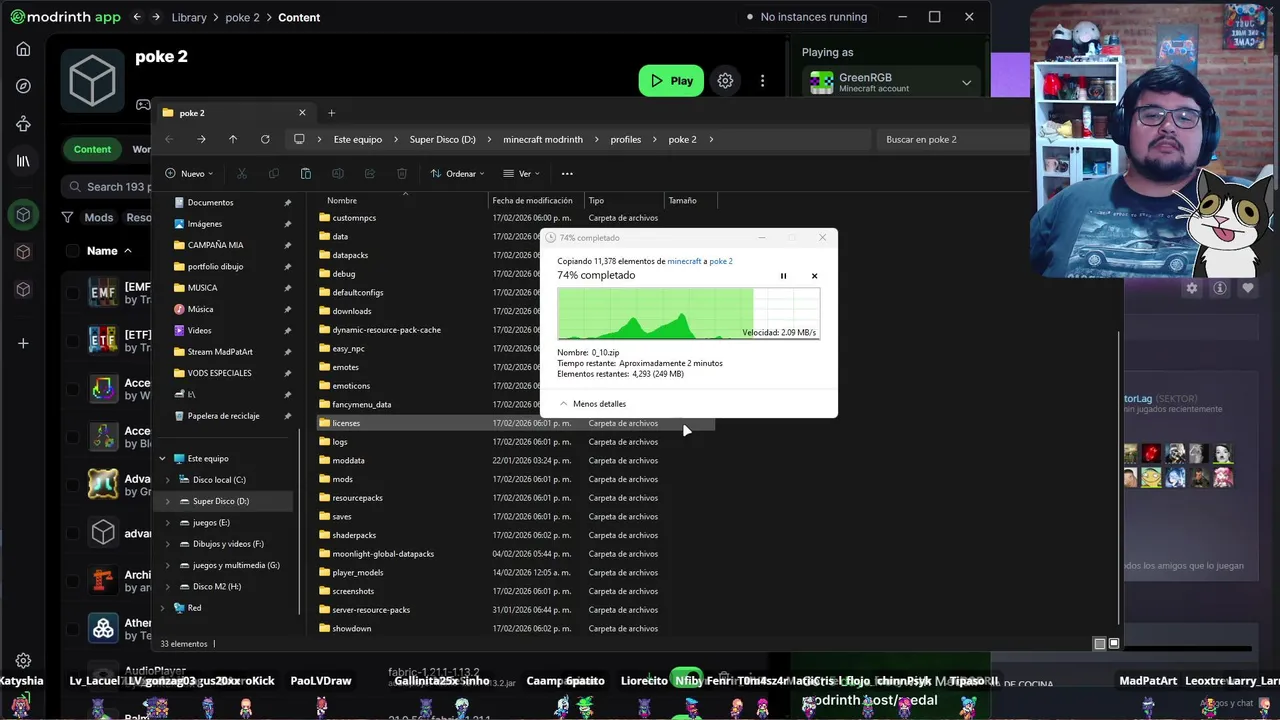Go forward in File Explorer
1280x720 pixels.
click(x=201, y=139)
